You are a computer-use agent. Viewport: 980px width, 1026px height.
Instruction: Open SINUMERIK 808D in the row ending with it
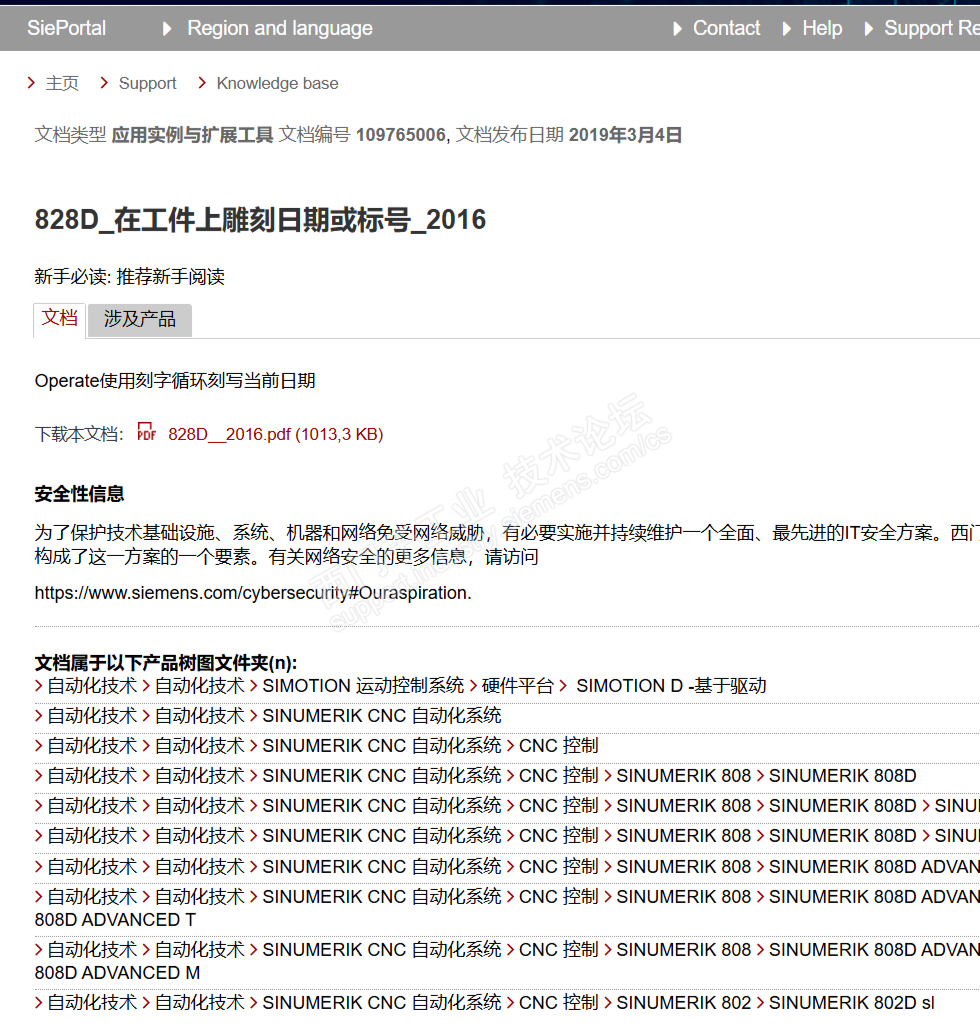pos(843,775)
